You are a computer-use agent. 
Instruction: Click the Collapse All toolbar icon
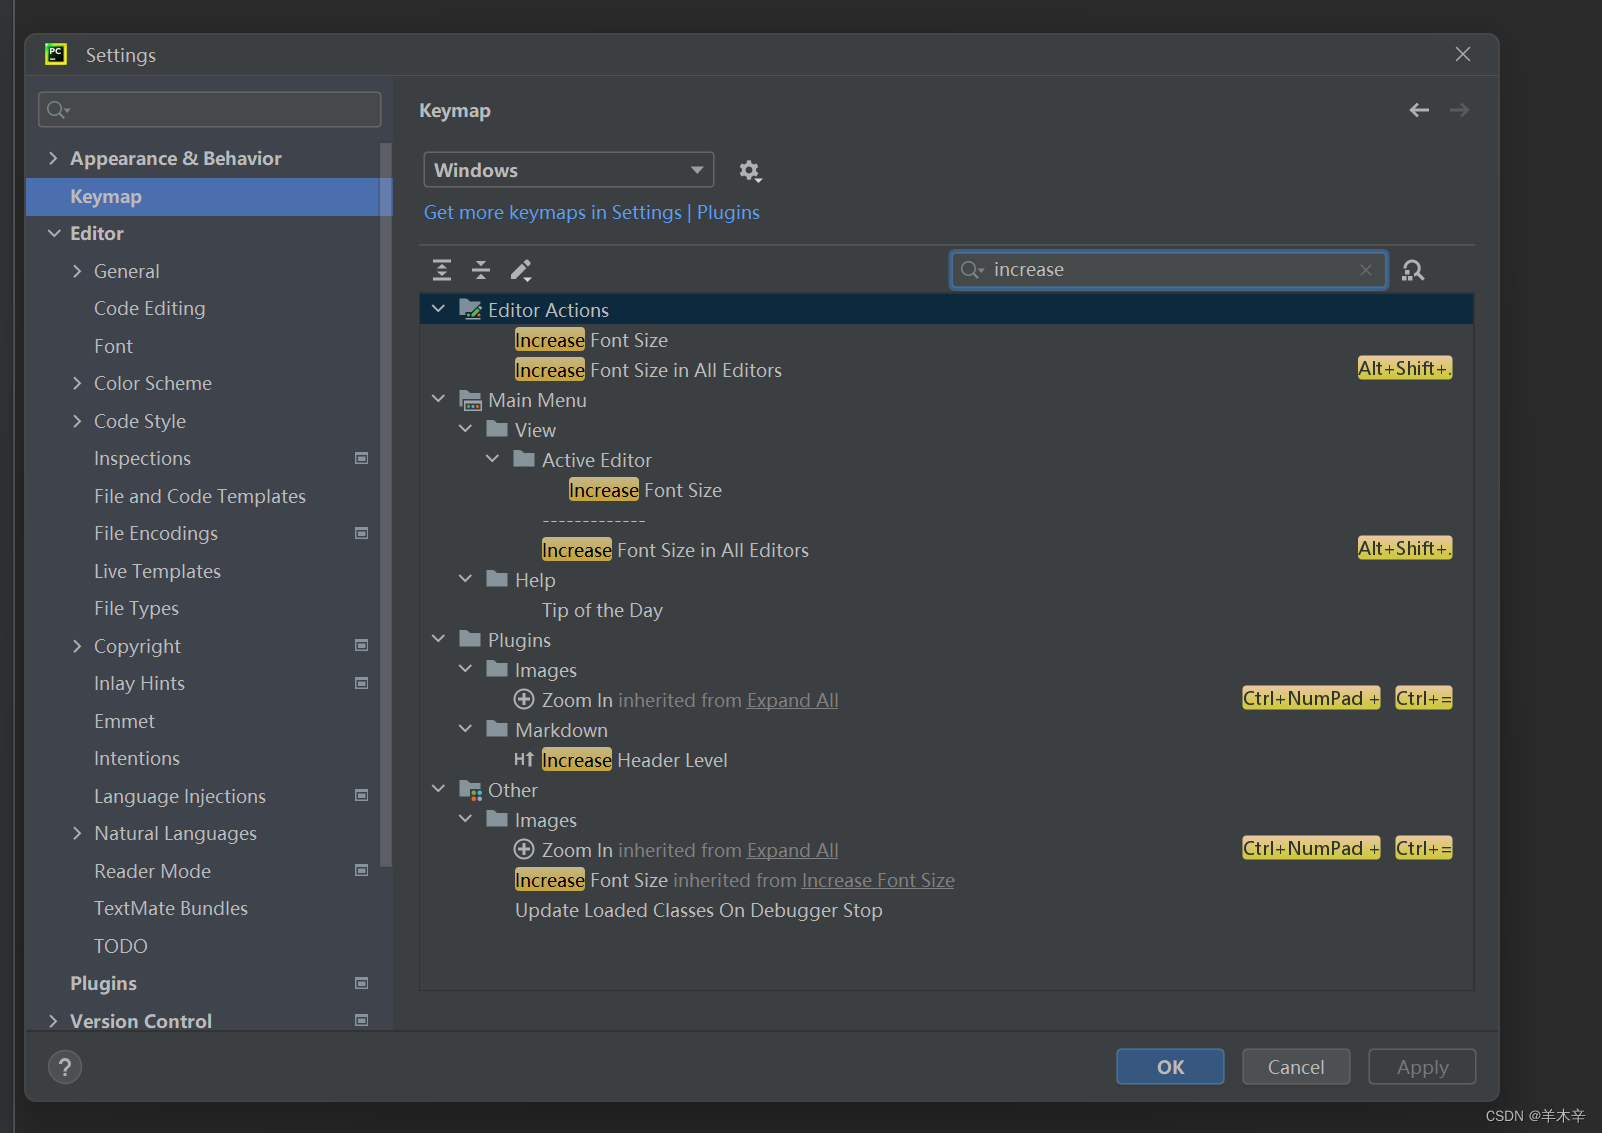pyautogui.click(x=481, y=270)
